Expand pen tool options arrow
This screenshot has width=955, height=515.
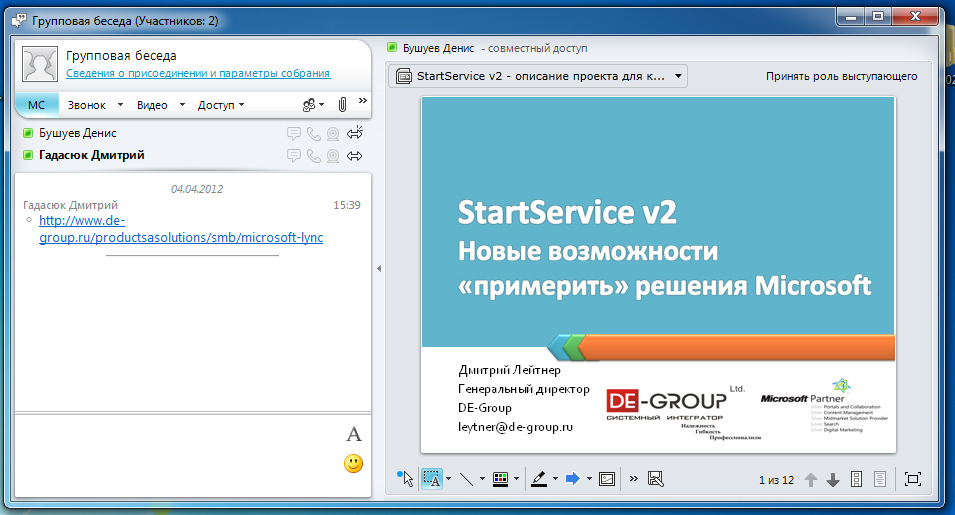(x=555, y=479)
